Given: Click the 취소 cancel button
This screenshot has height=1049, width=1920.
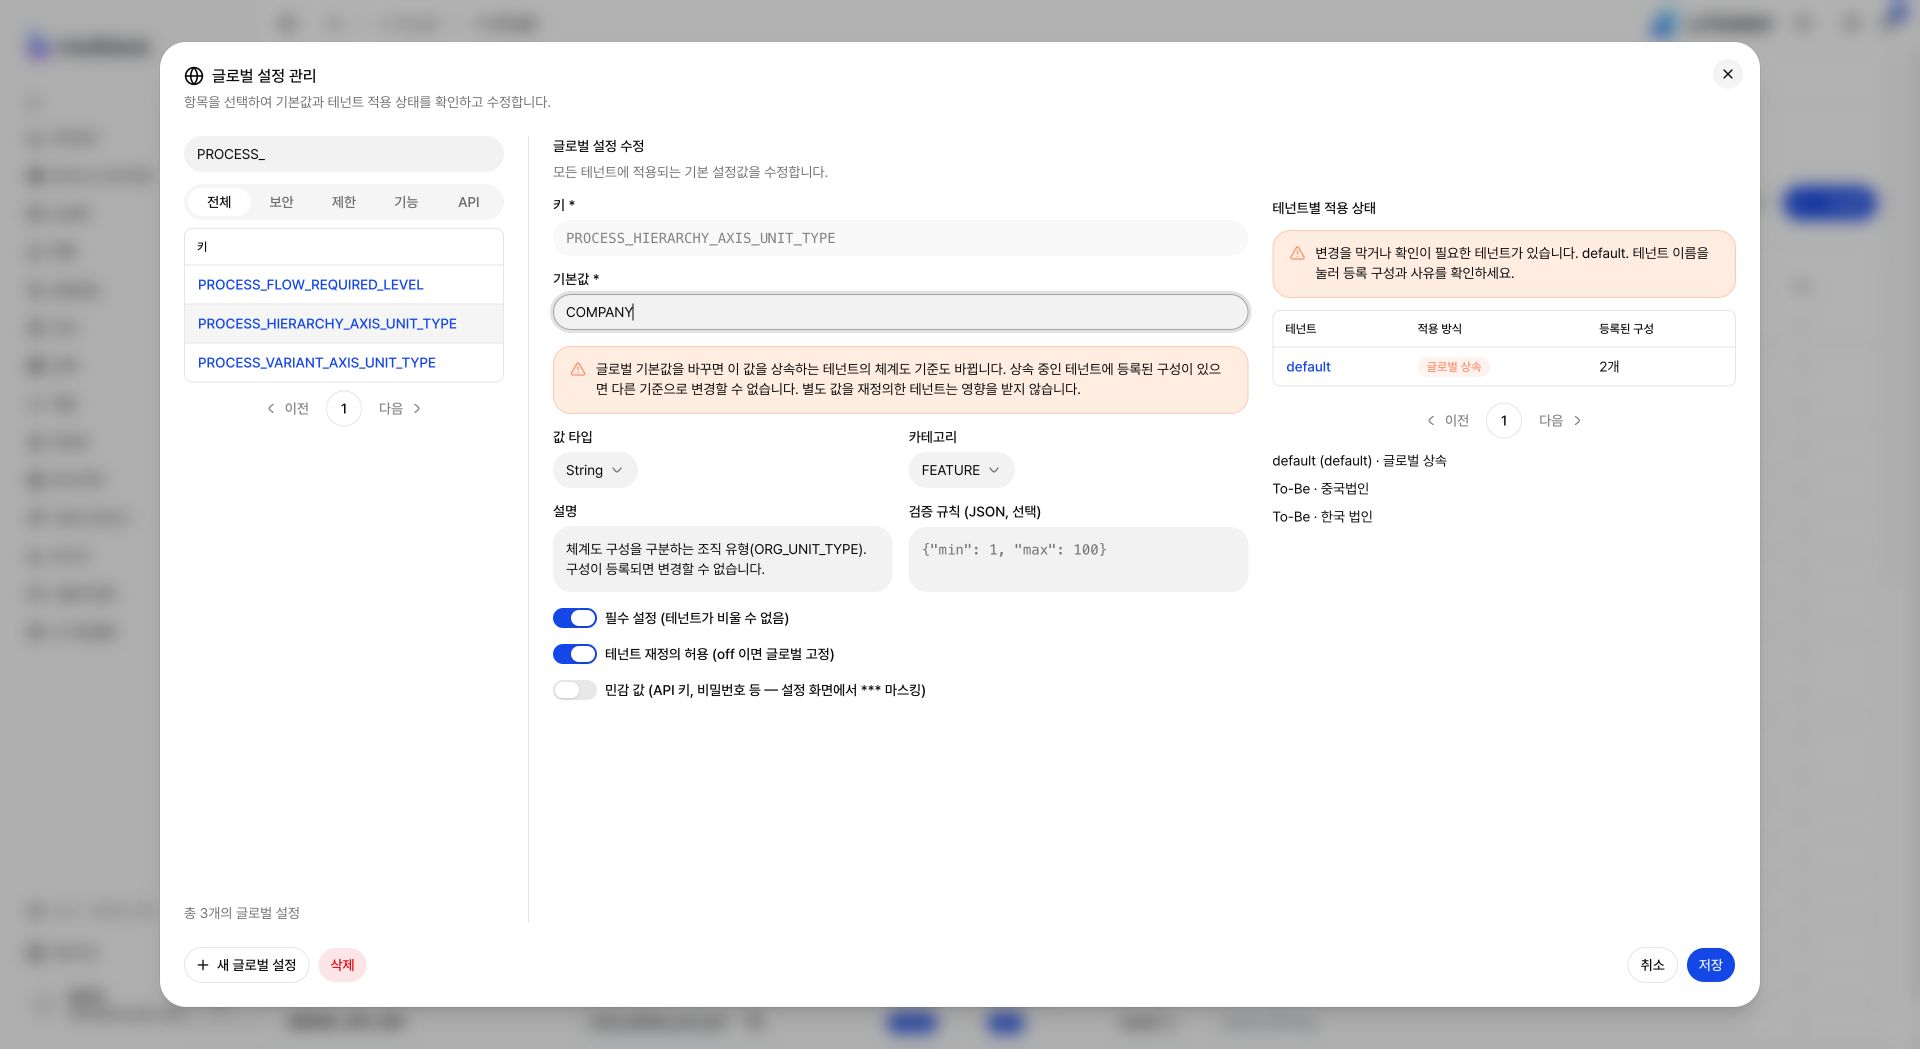Looking at the screenshot, I should point(1652,965).
